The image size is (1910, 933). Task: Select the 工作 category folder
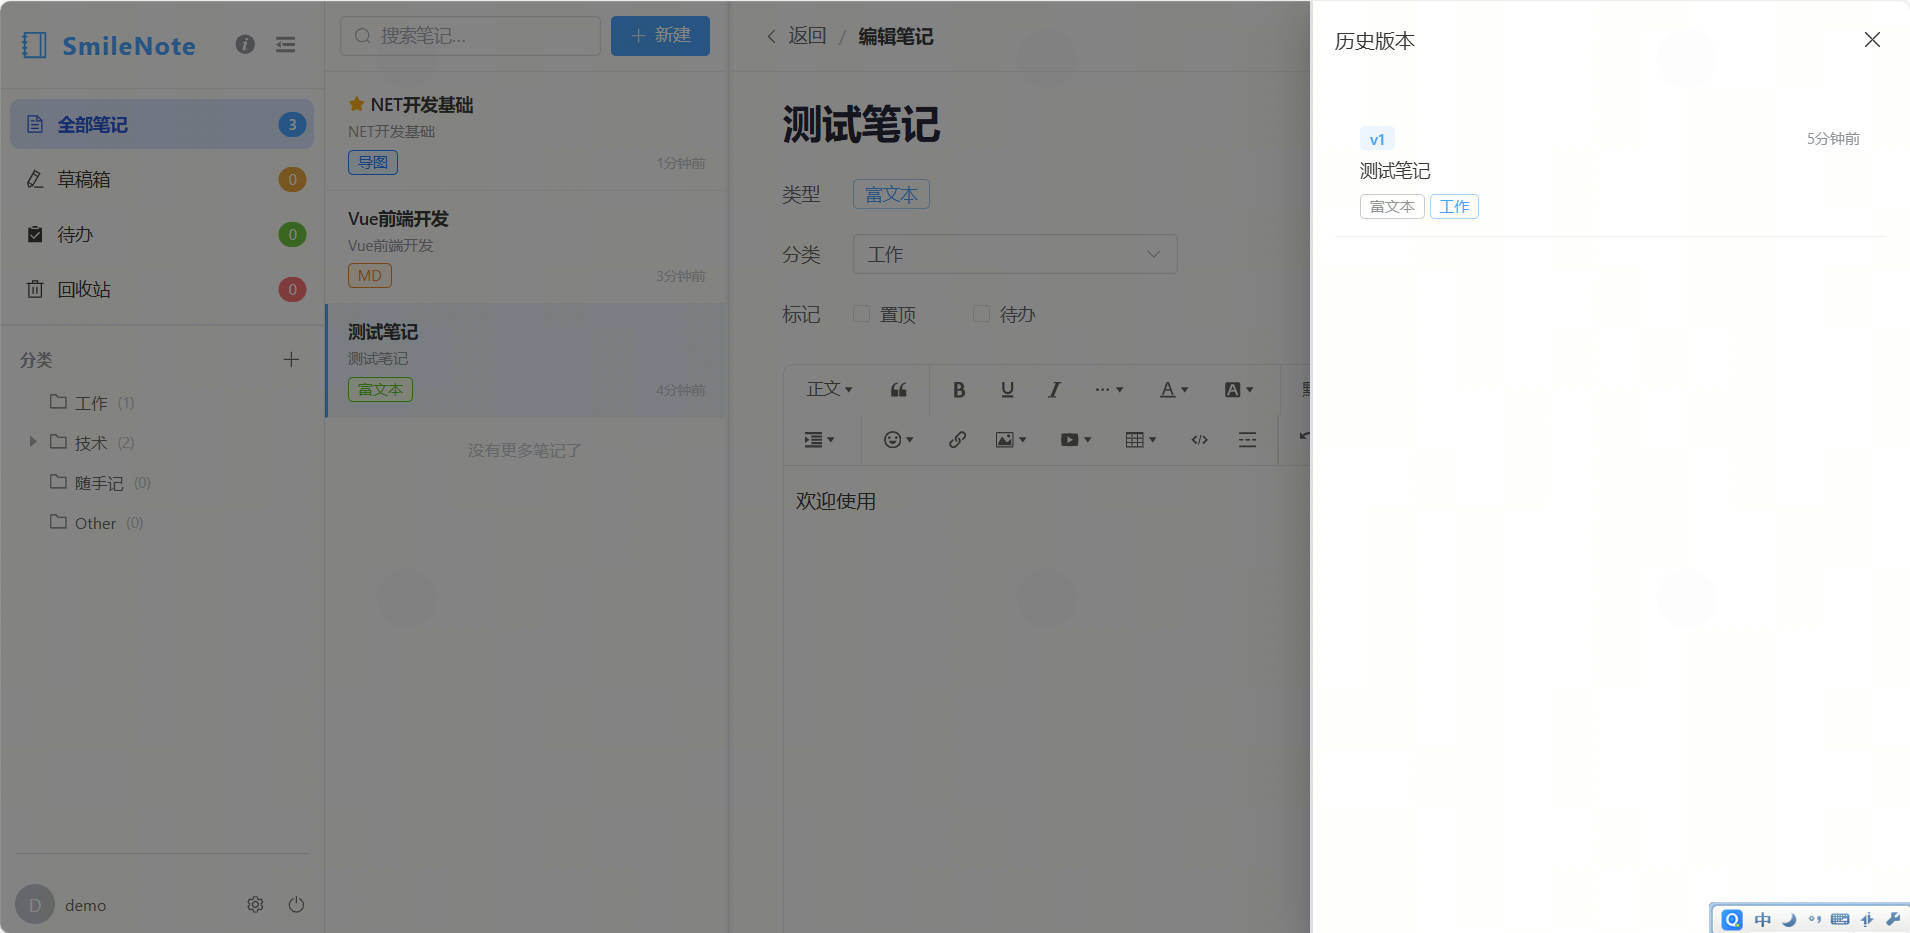click(x=91, y=402)
